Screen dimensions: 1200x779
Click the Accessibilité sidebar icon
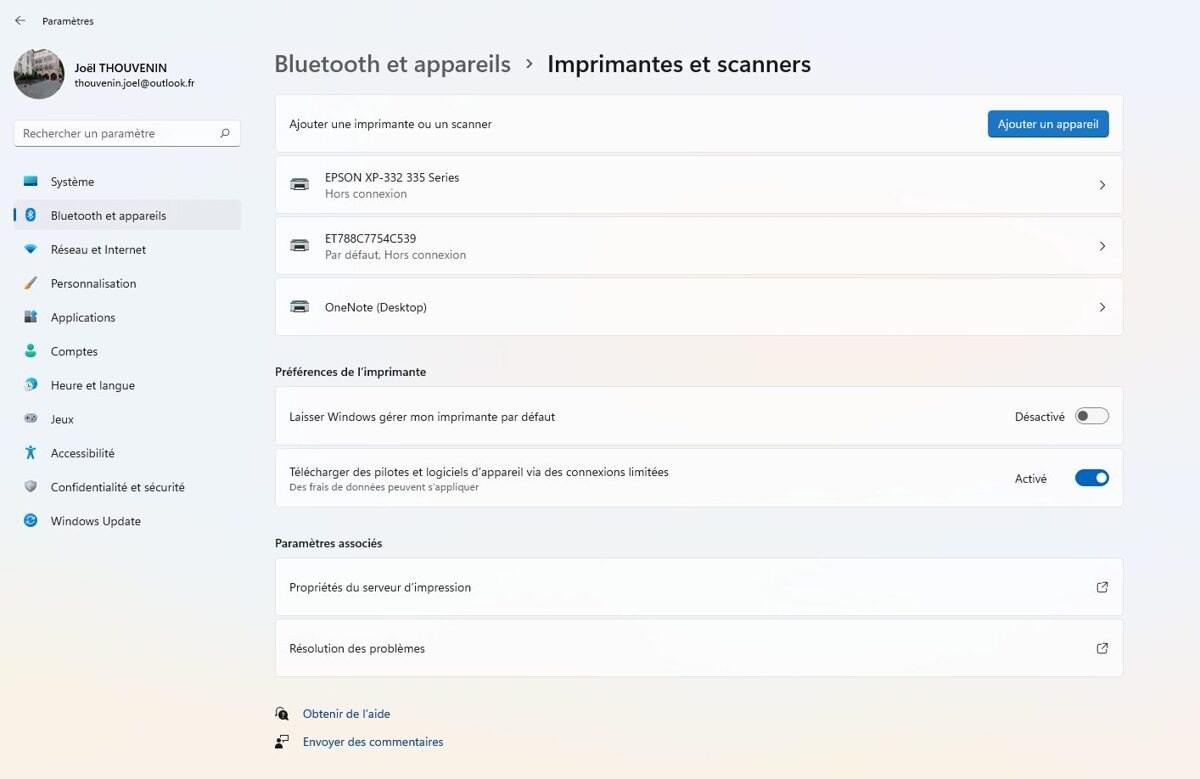coord(30,453)
